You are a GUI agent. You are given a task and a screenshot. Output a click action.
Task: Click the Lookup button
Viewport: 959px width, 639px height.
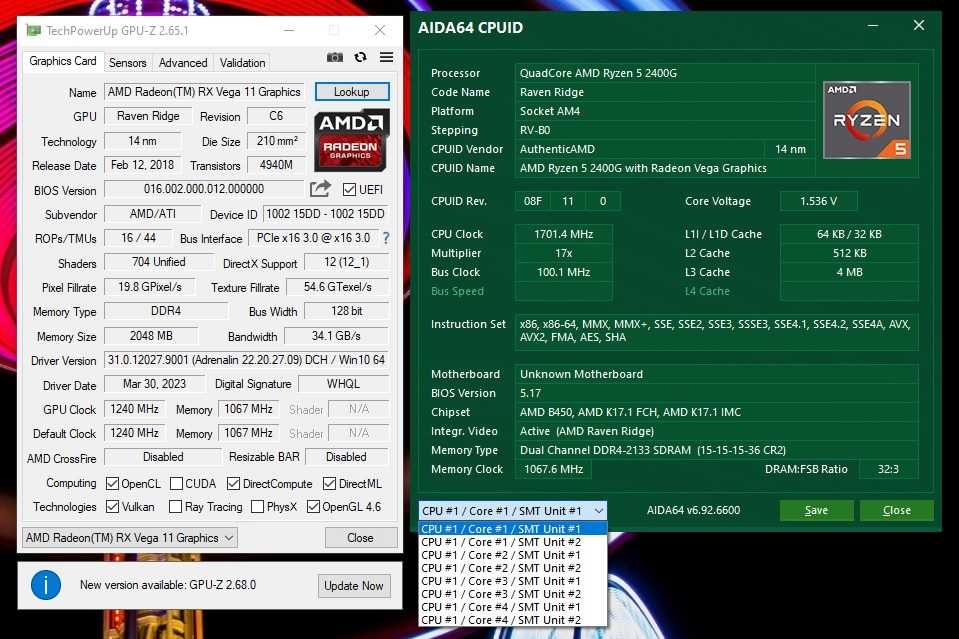(x=352, y=92)
